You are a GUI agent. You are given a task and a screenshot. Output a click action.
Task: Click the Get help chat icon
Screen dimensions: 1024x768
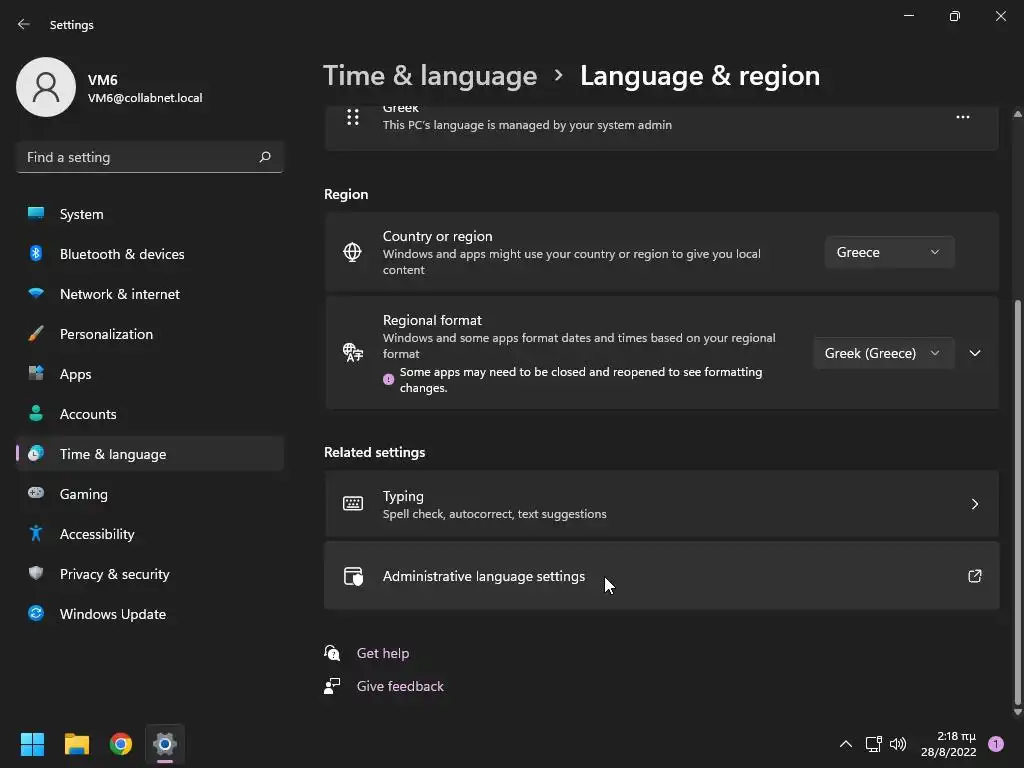click(x=332, y=652)
